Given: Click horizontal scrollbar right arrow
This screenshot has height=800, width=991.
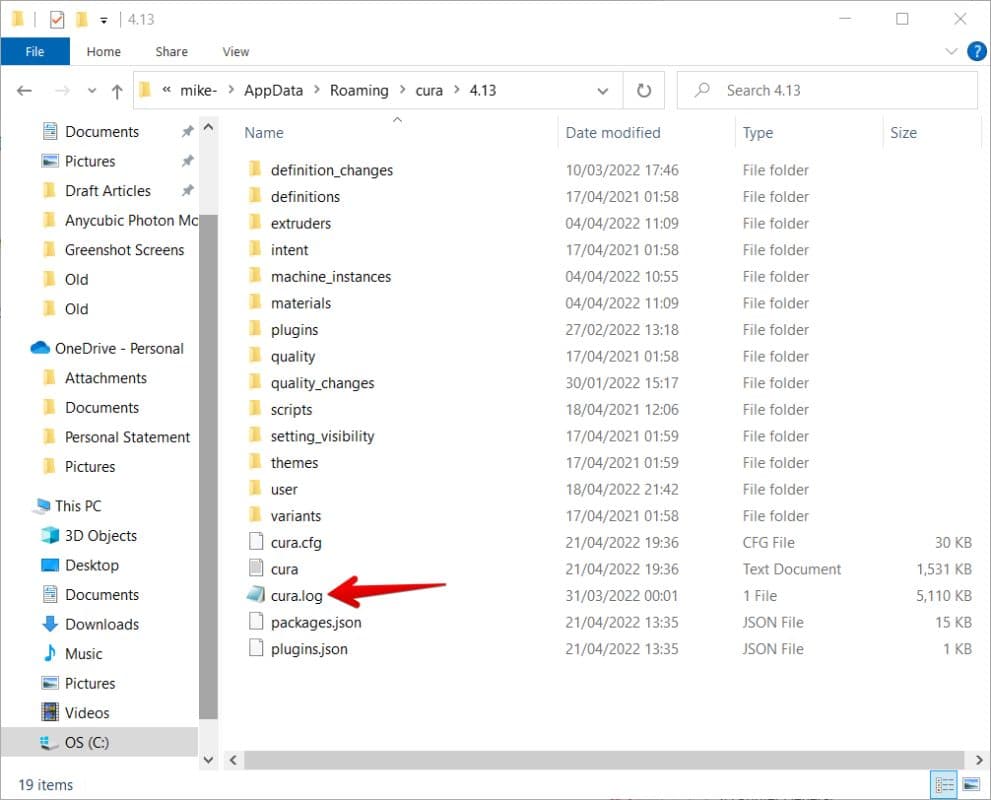Looking at the screenshot, I should [978, 760].
